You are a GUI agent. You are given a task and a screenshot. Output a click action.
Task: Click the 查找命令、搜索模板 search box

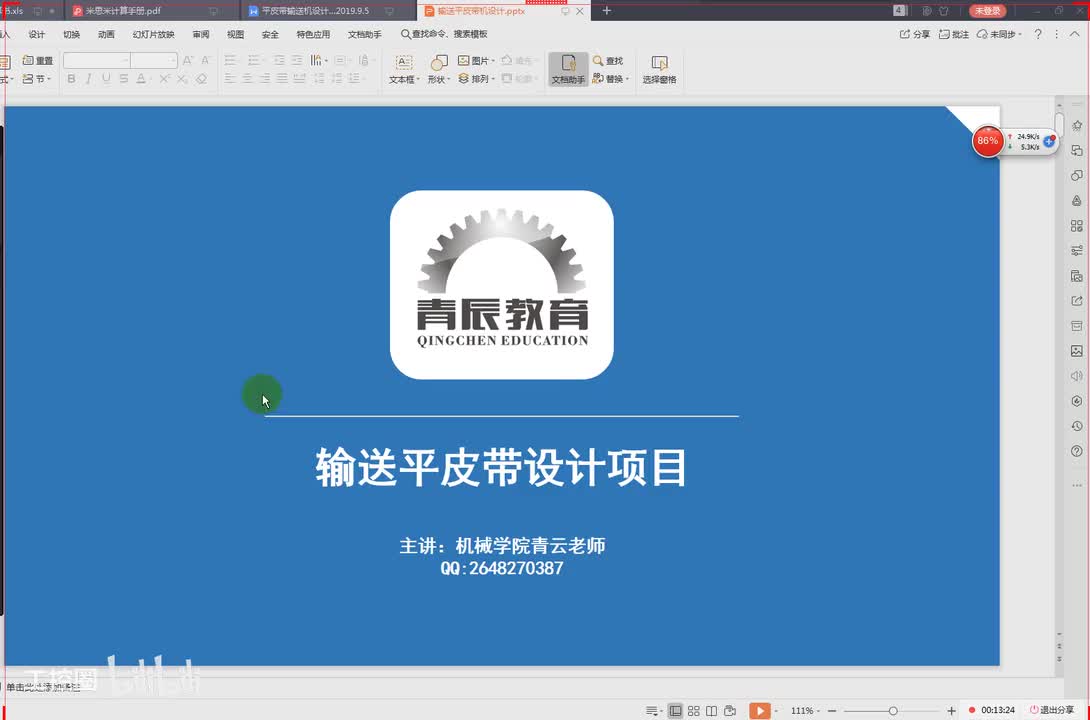445,34
